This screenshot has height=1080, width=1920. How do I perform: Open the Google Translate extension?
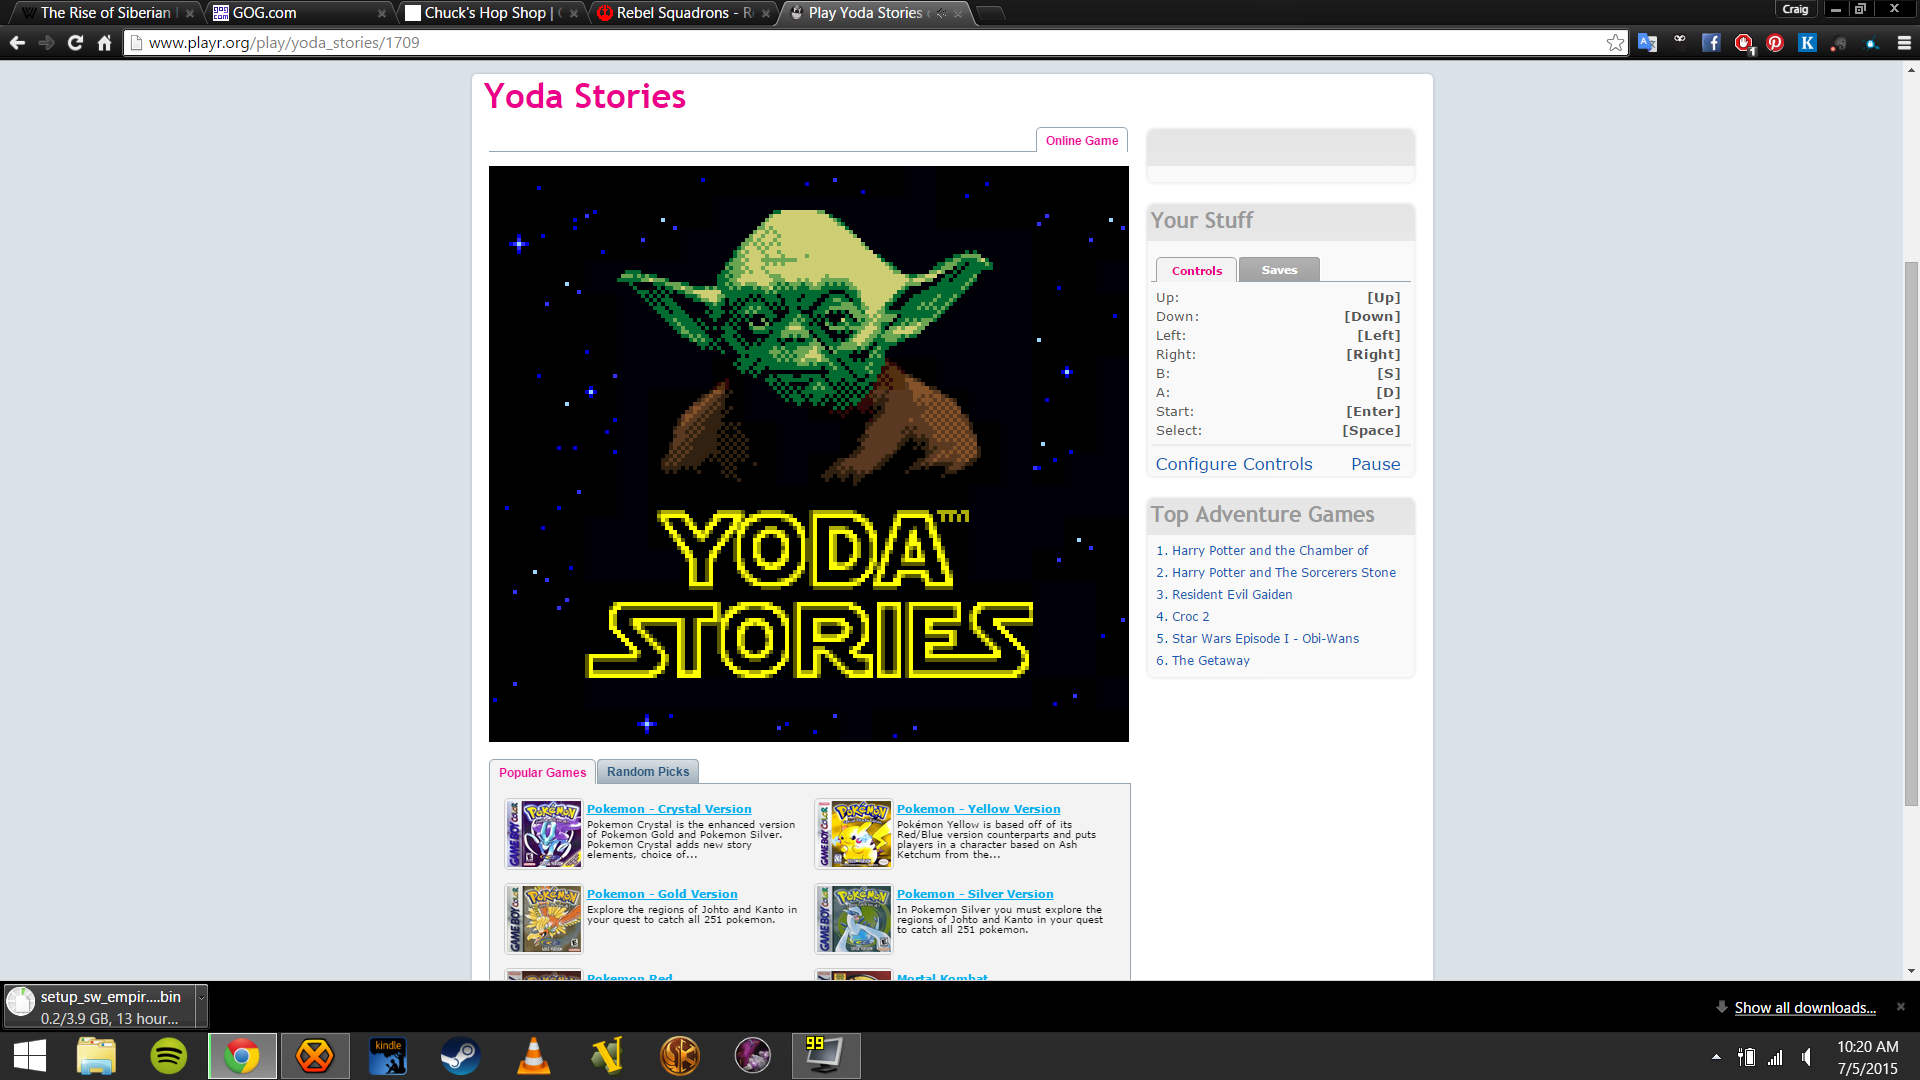tap(1647, 42)
